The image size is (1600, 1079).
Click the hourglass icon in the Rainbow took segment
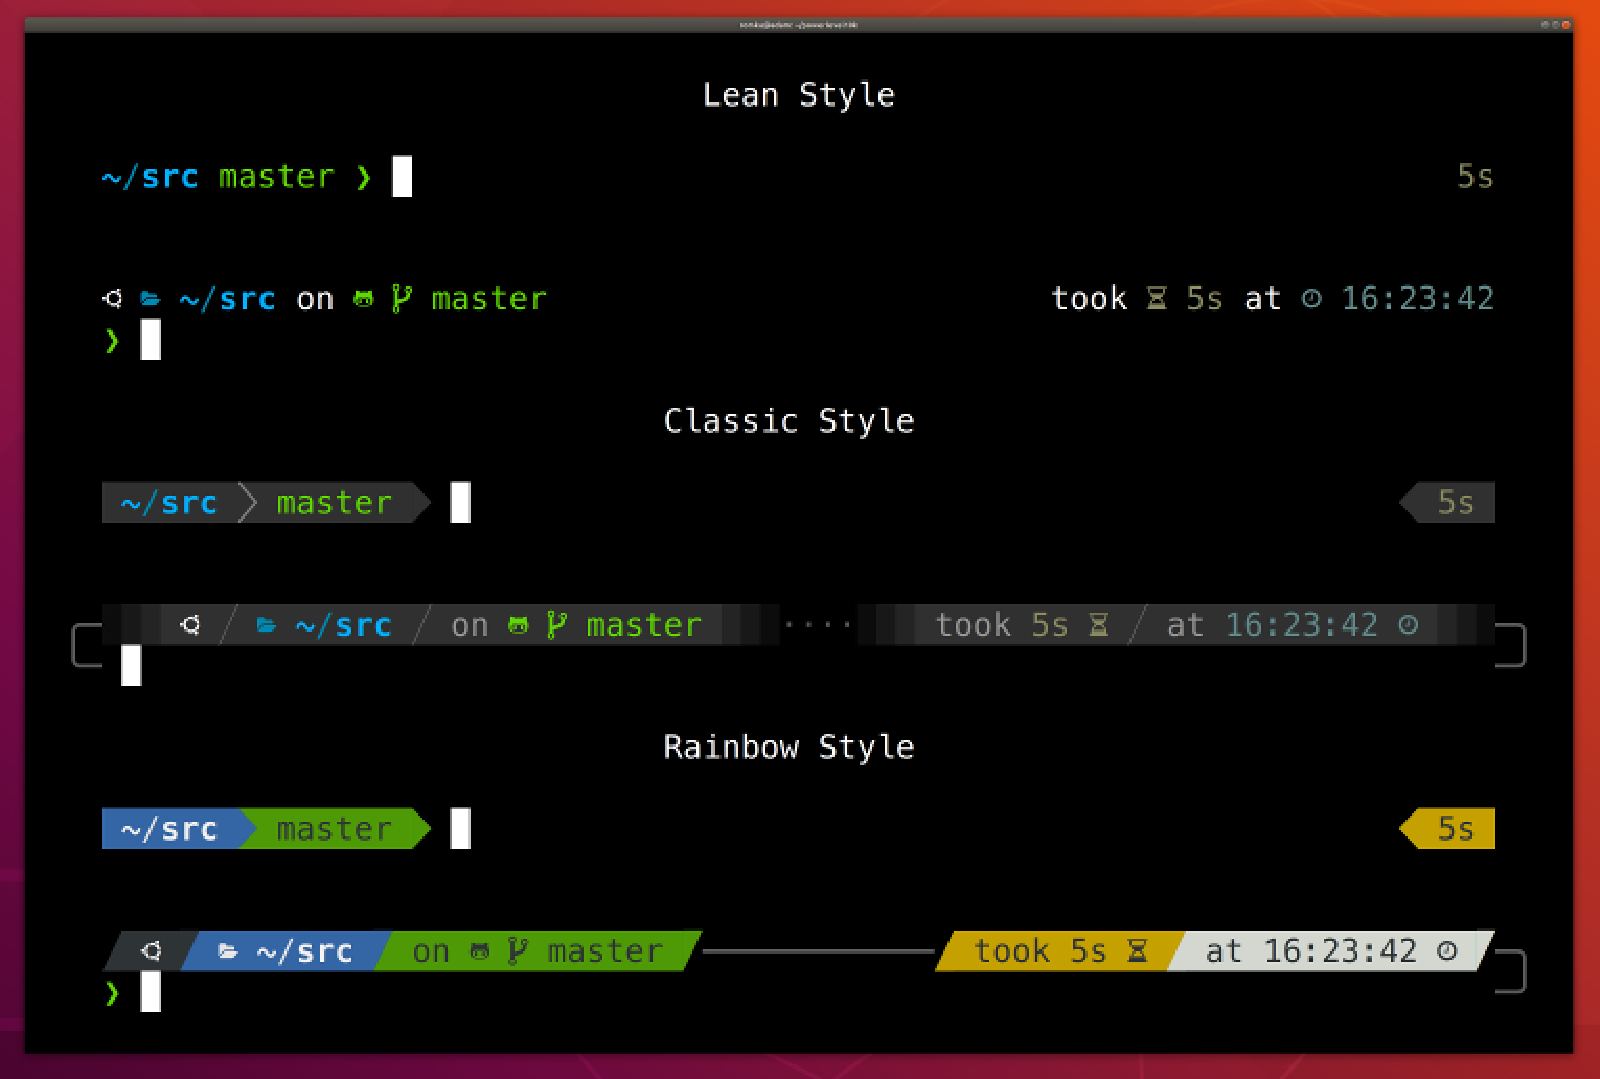1139,951
